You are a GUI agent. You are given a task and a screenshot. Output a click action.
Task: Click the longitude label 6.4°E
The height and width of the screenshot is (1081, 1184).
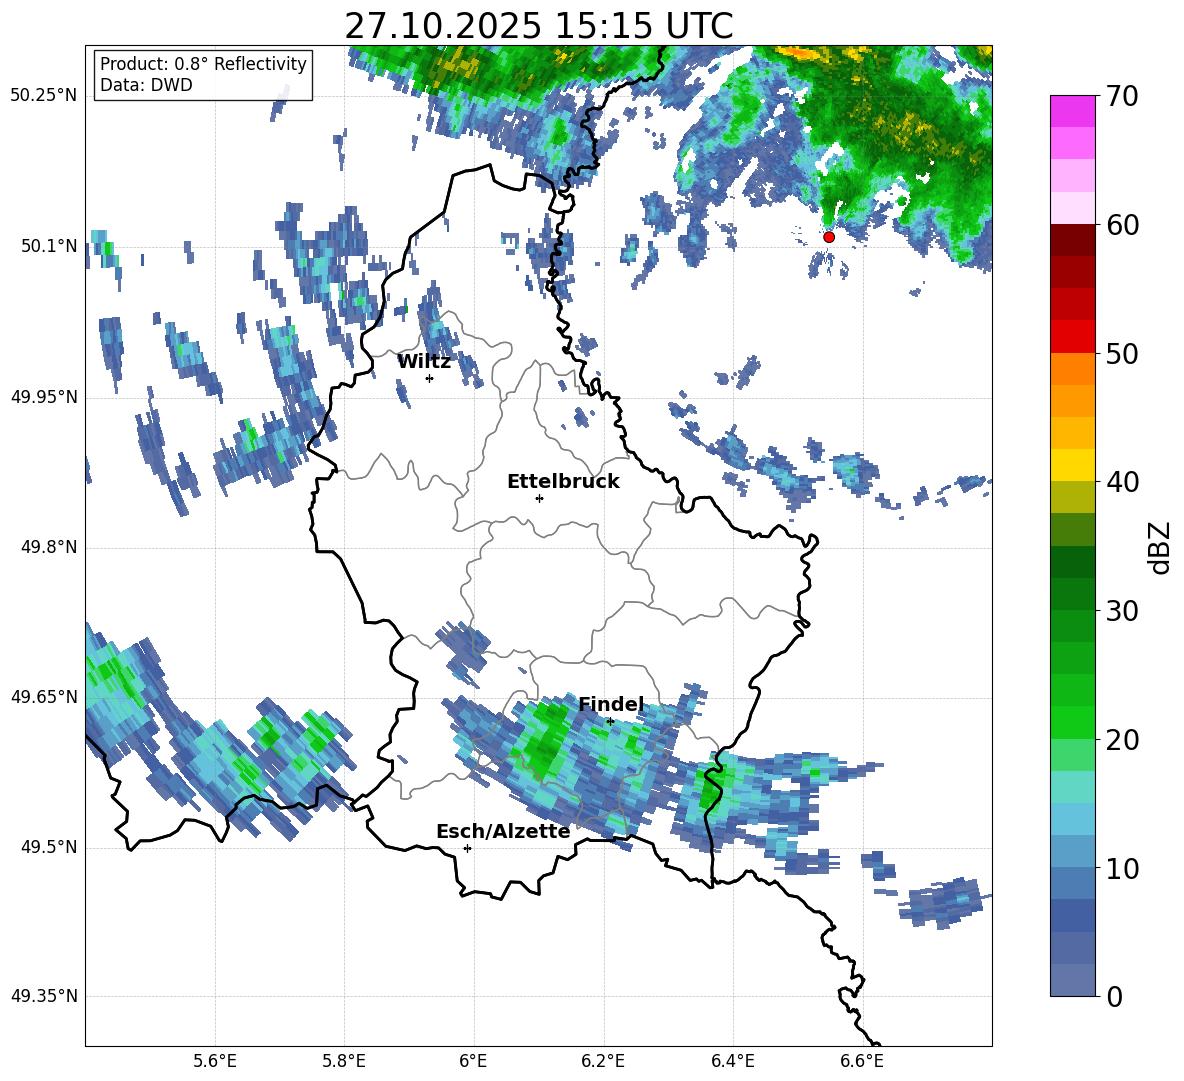tap(732, 1061)
